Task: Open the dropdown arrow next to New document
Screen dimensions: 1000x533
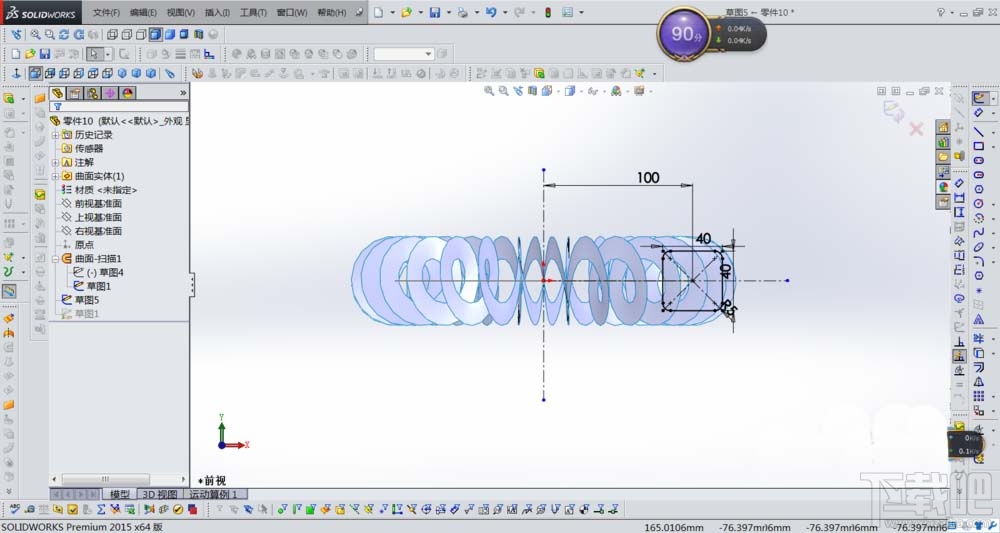Action: 392,12
